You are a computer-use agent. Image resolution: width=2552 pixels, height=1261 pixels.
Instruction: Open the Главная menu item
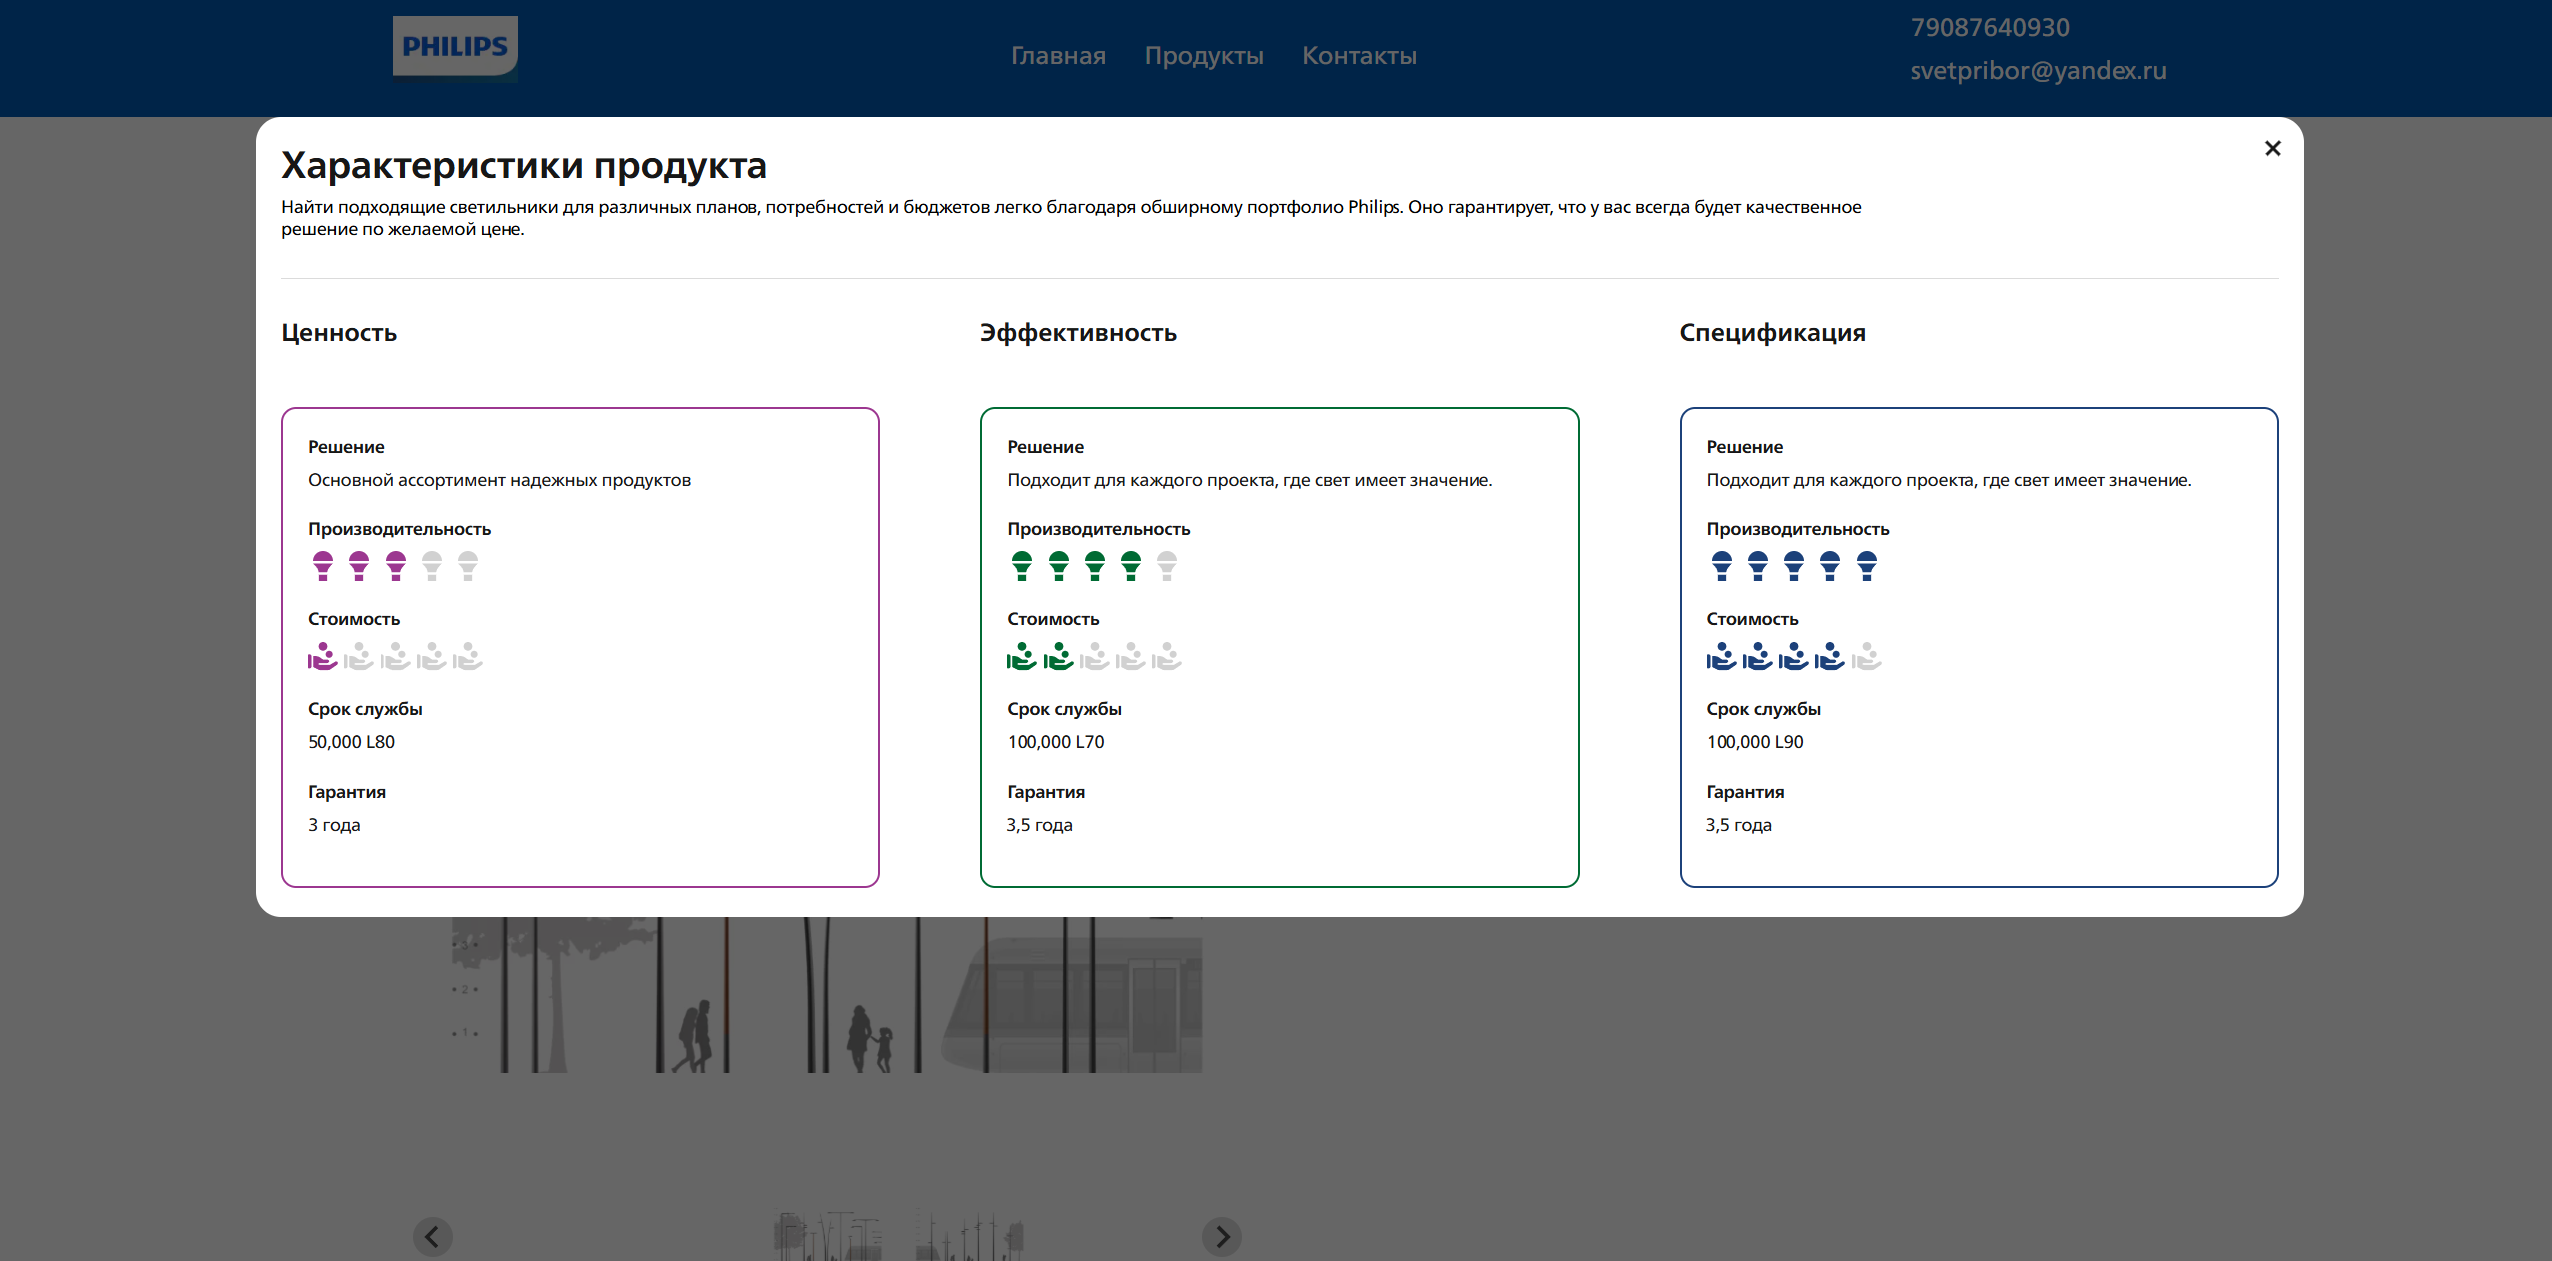pos(1058,56)
